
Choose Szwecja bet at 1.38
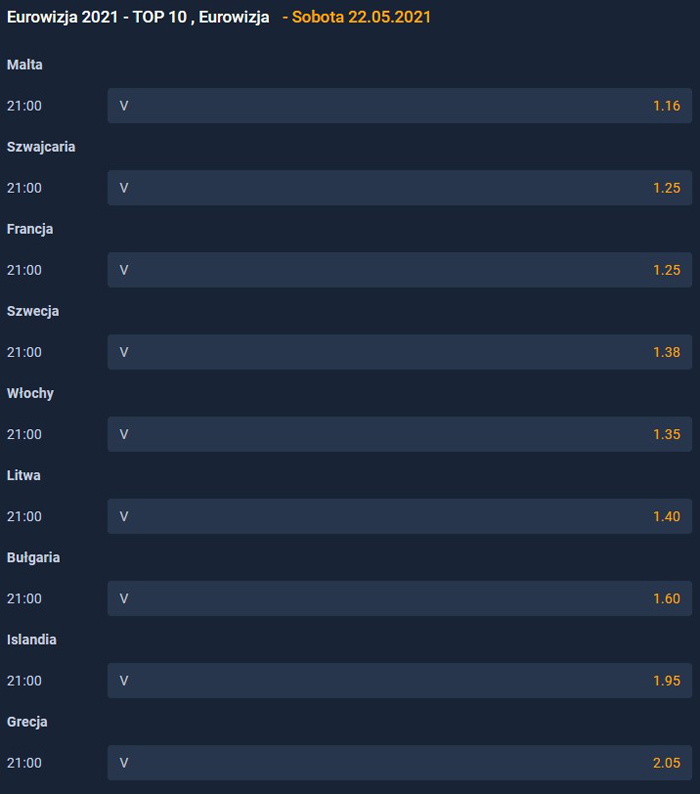[x=399, y=351]
